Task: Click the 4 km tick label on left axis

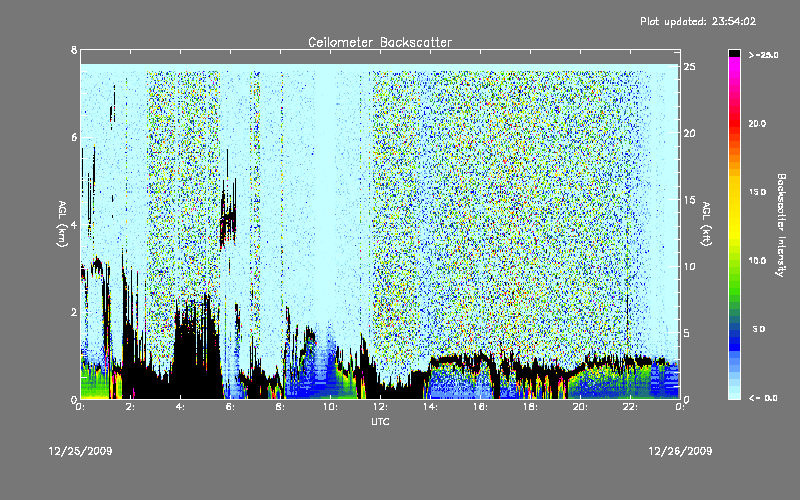Action: 74,224
